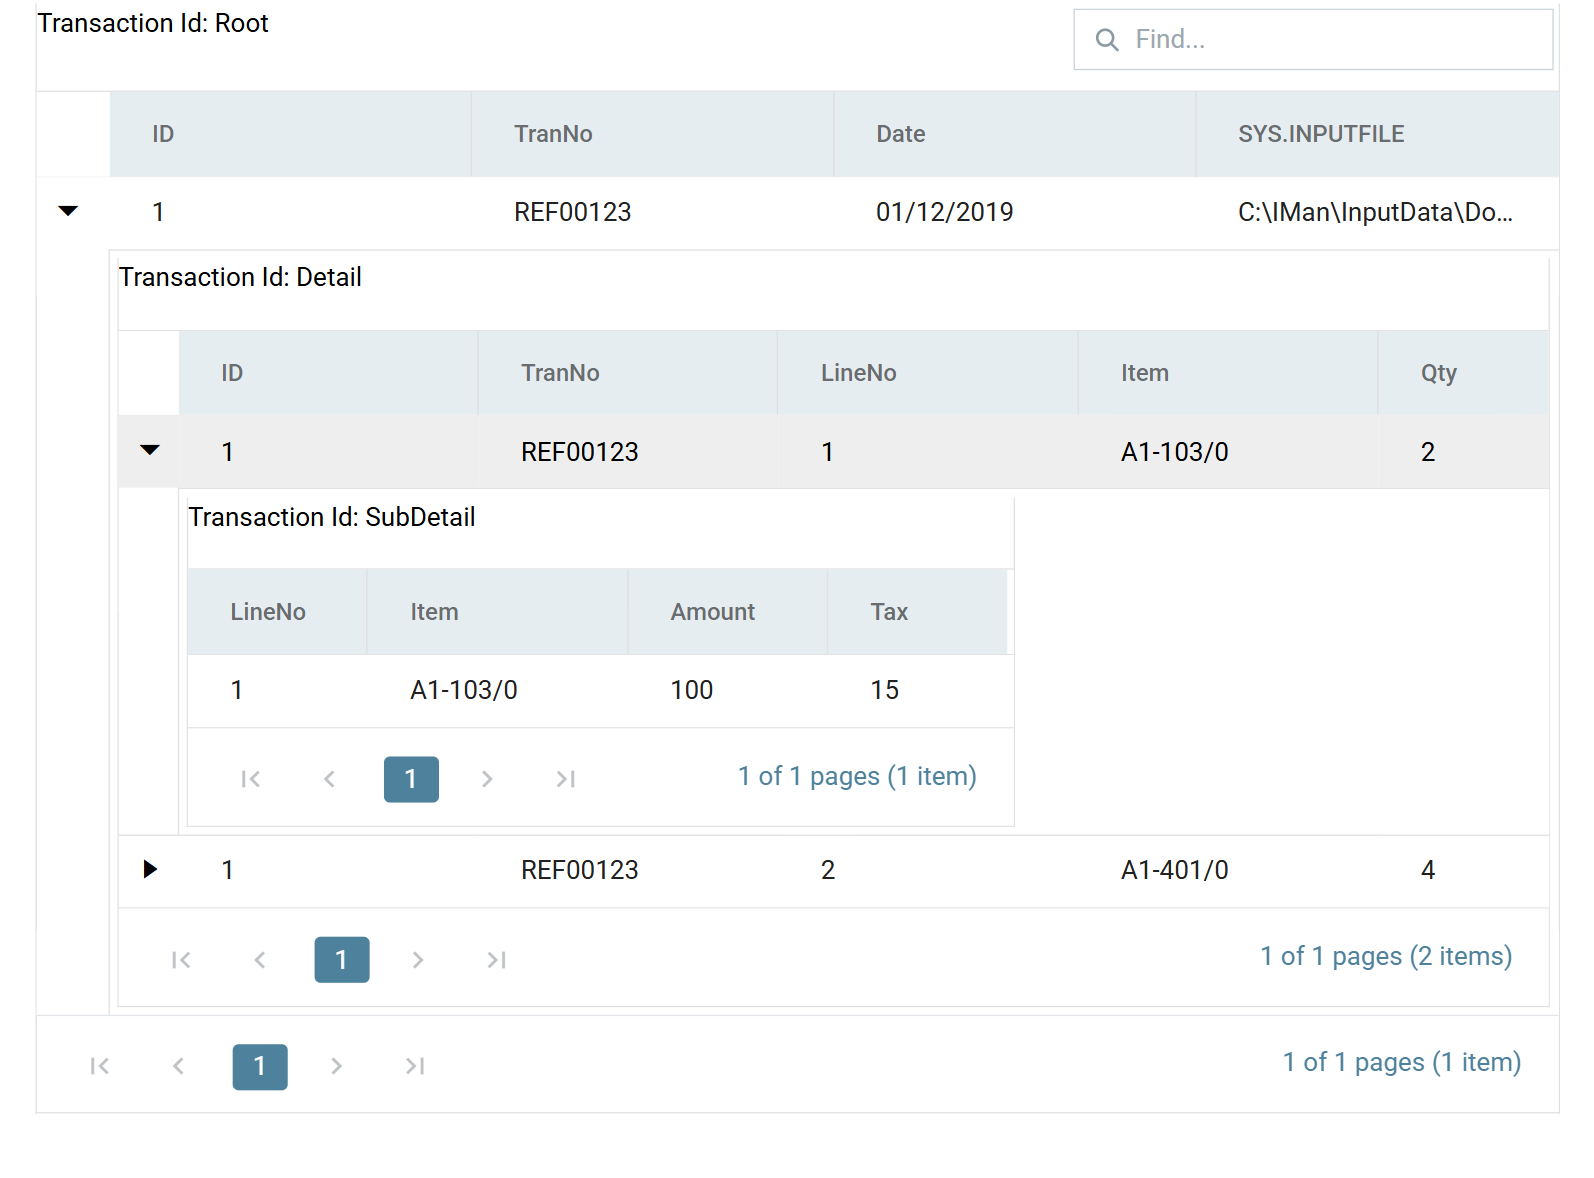Select page 1 in Detail pager (2 items)
Viewport: 1594px width, 1178px height.
[342, 960]
